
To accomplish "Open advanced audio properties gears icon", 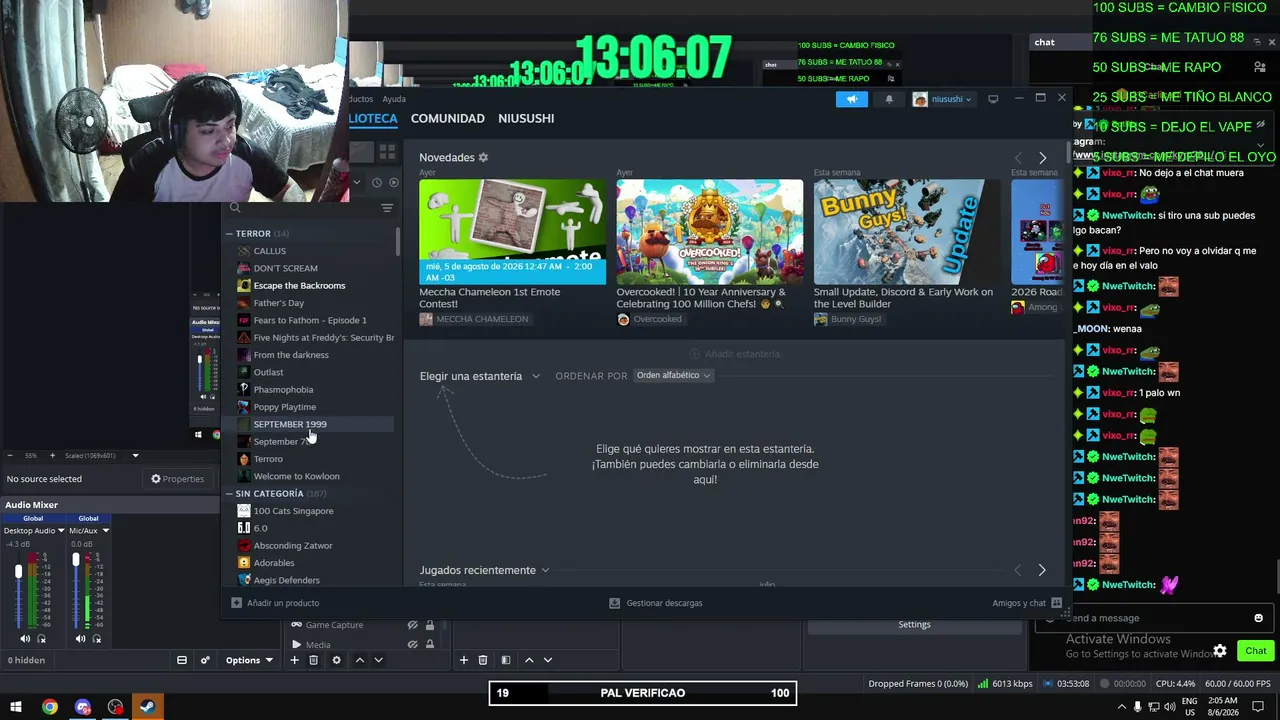I will coord(205,660).
